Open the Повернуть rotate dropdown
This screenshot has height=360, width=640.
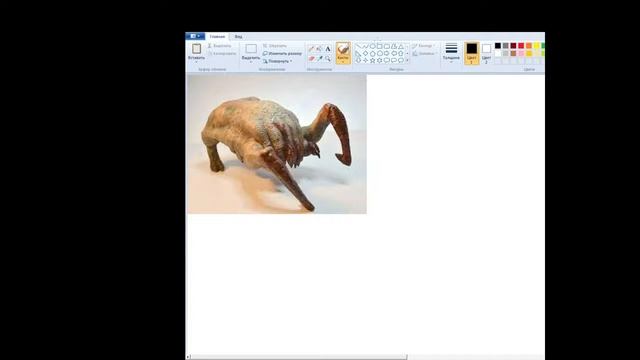pyautogui.click(x=278, y=61)
